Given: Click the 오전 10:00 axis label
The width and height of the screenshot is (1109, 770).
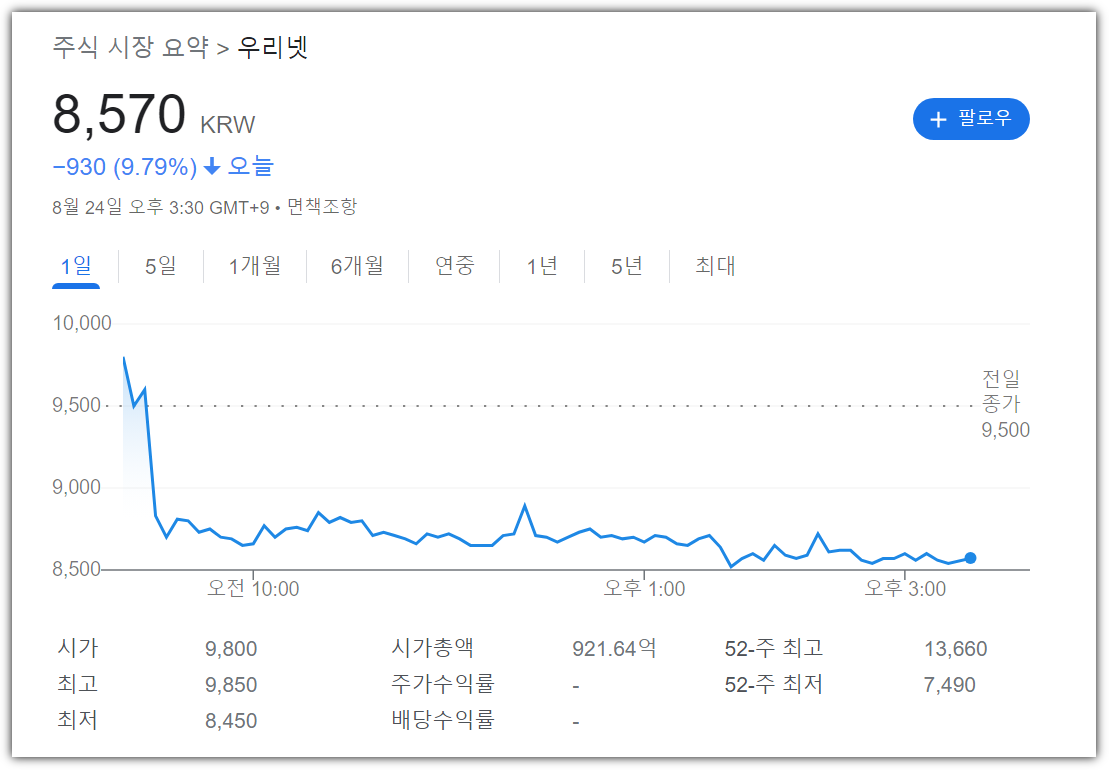Looking at the screenshot, I should (253, 588).
